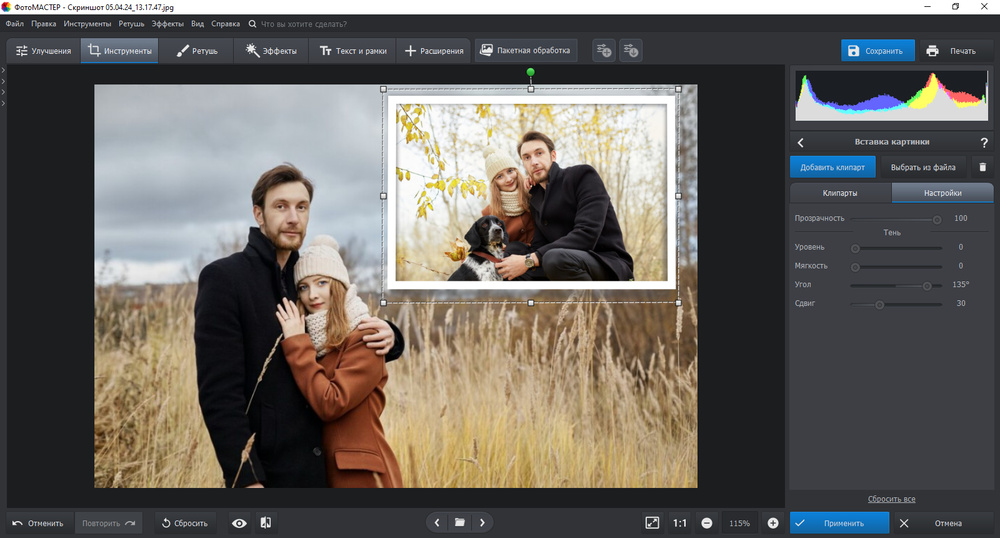Go to next image with right chevron
This screenshot has width=1000, height=538.
click(482, 523)
